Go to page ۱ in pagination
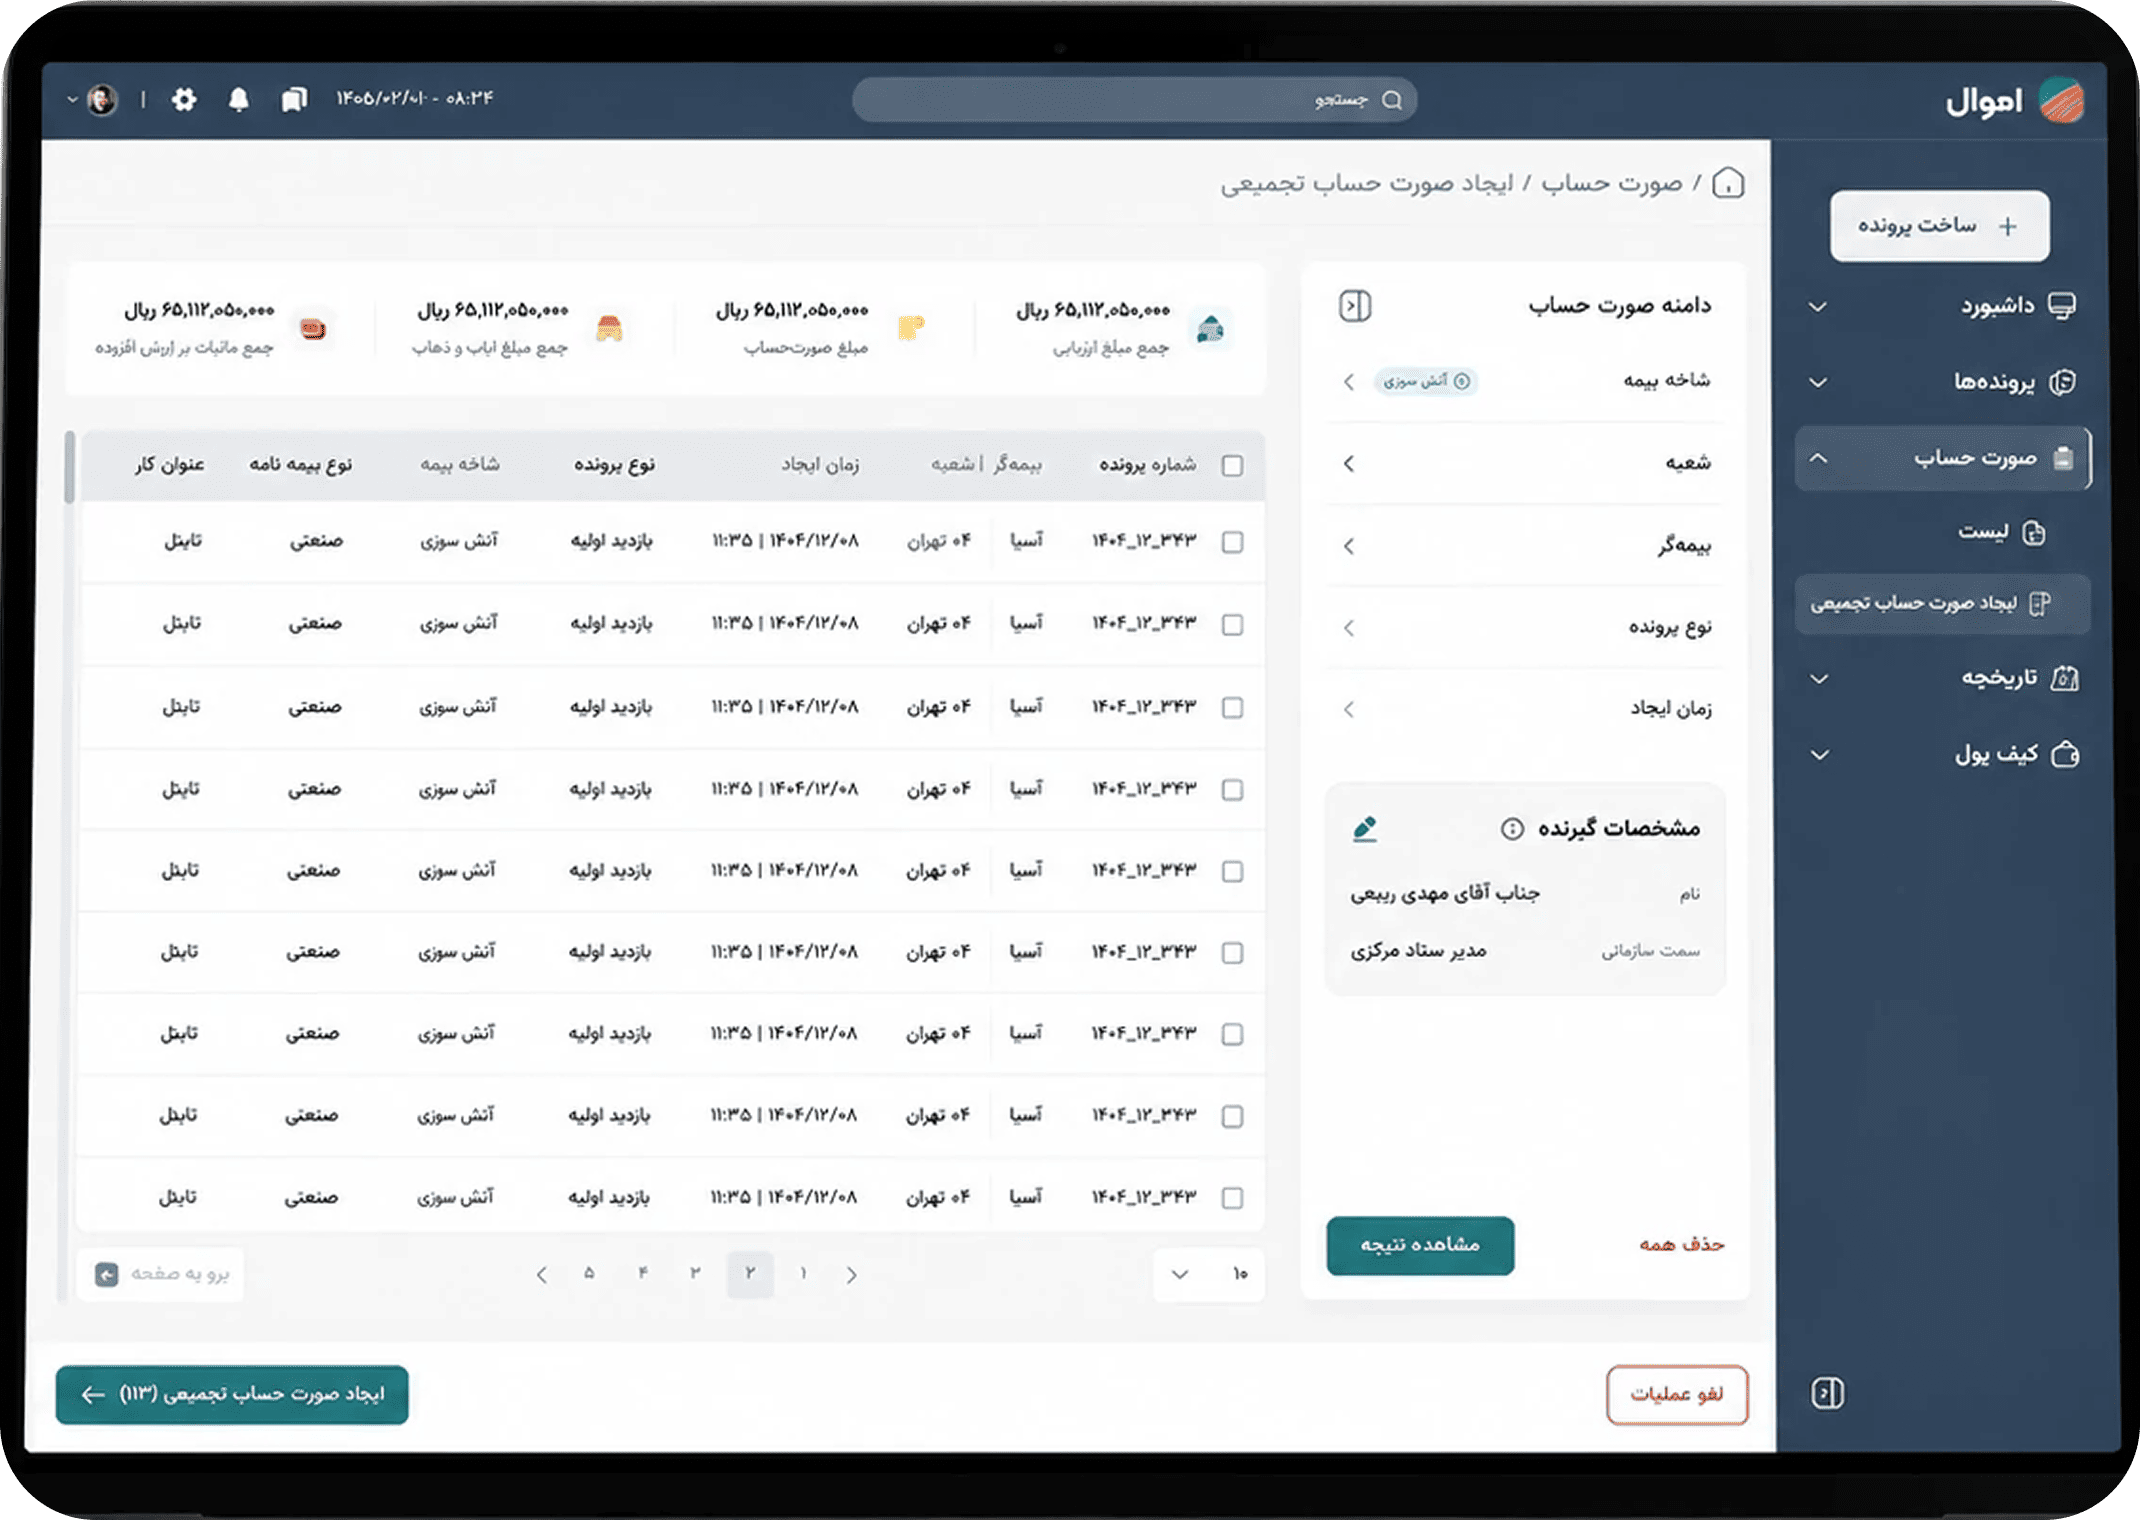Image resolution: width=2140 pixels, height=1520 pixels. 803,1274
